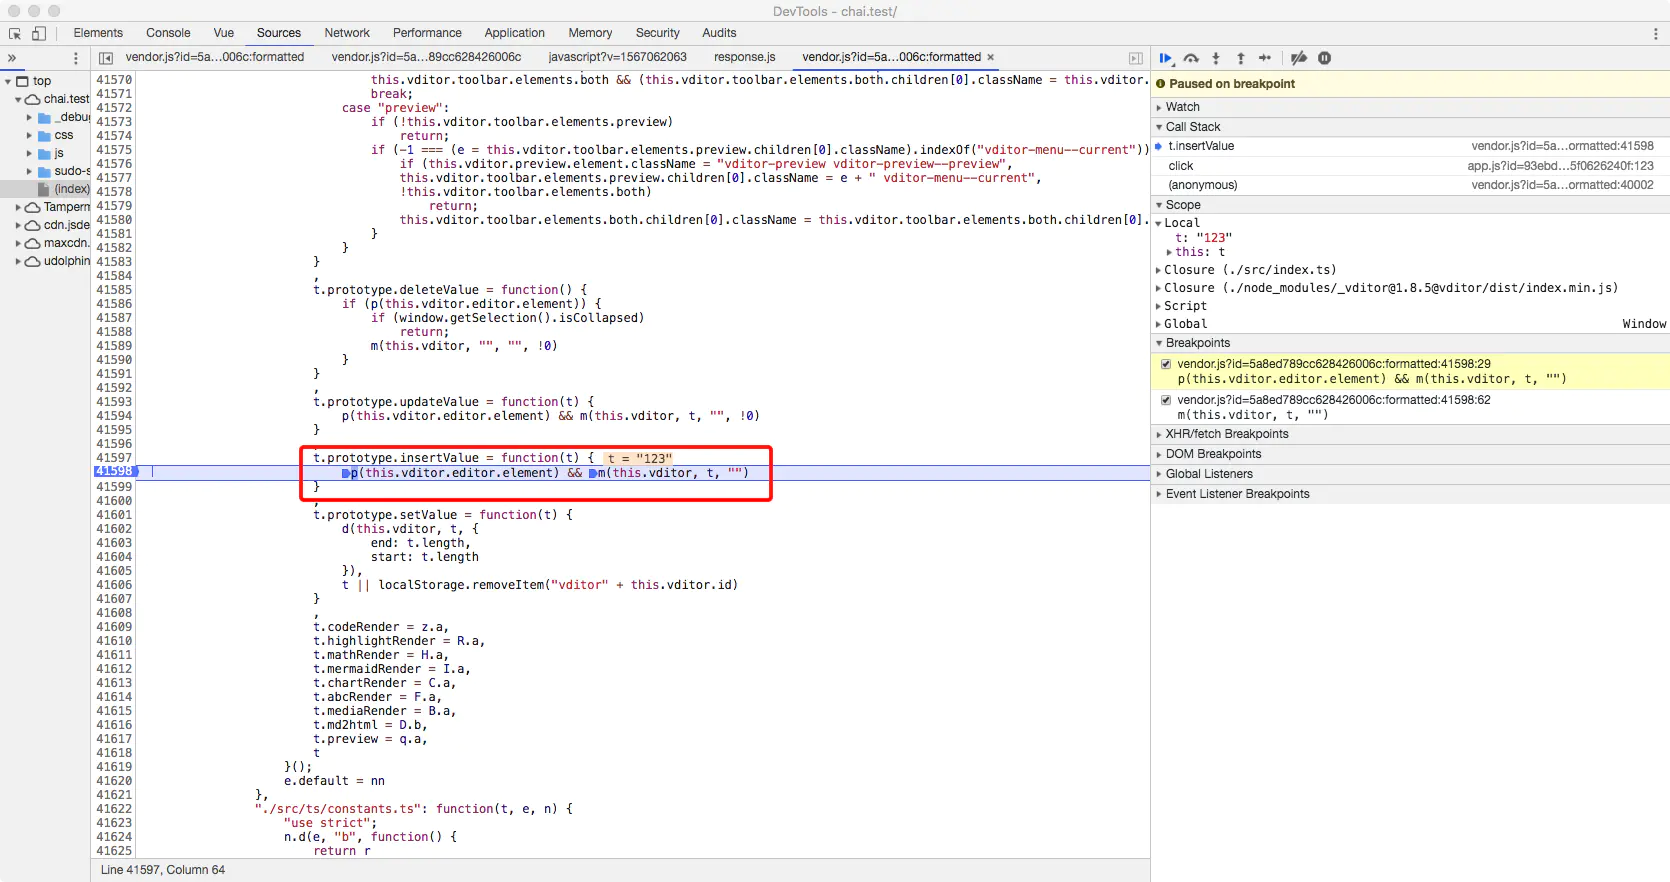Activate the inspect element picker

(15, 33)
